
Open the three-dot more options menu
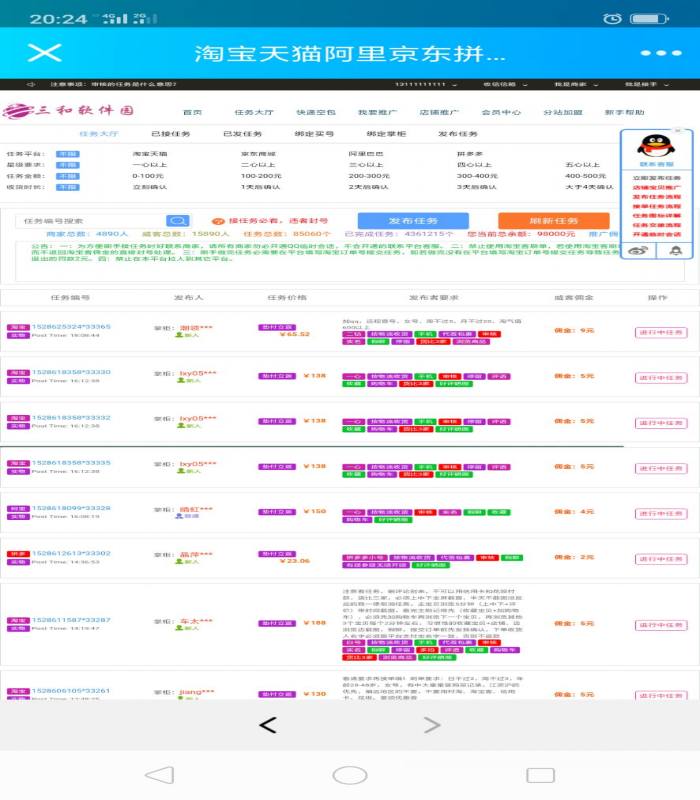660,53
